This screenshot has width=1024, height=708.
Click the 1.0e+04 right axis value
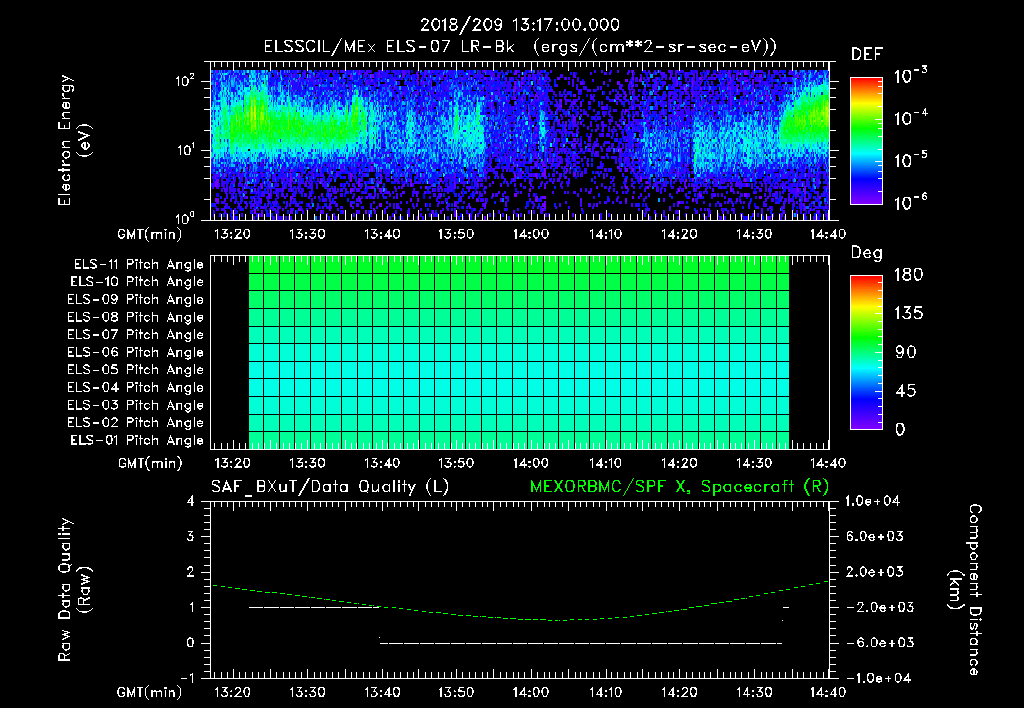[x=872, y=502]
